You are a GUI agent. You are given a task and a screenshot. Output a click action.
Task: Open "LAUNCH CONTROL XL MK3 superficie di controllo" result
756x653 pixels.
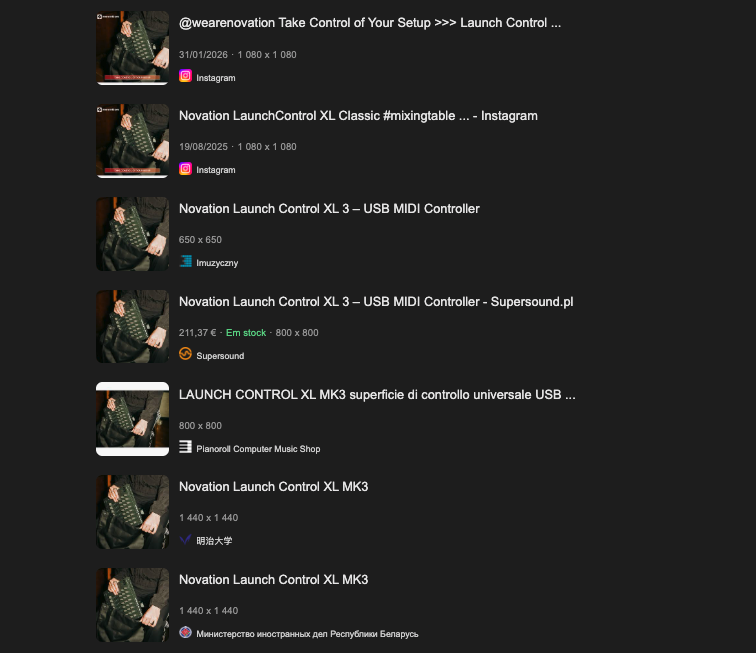(x=377, y=395)
